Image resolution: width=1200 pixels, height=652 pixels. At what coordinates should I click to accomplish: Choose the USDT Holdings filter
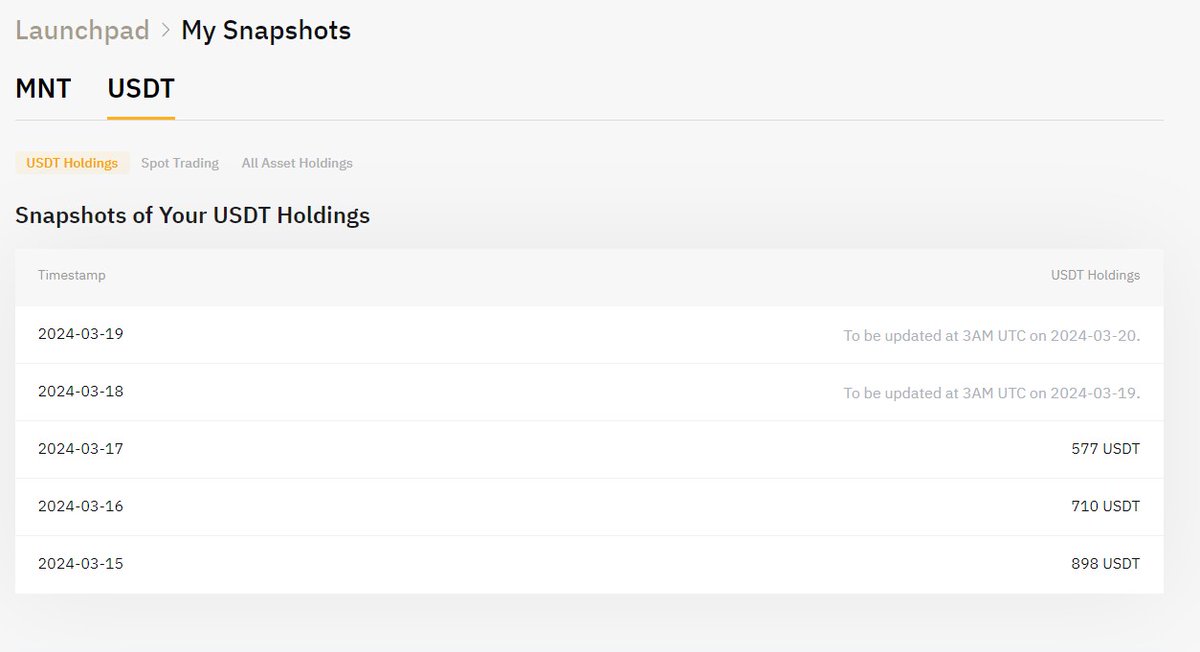click(72, 163)
